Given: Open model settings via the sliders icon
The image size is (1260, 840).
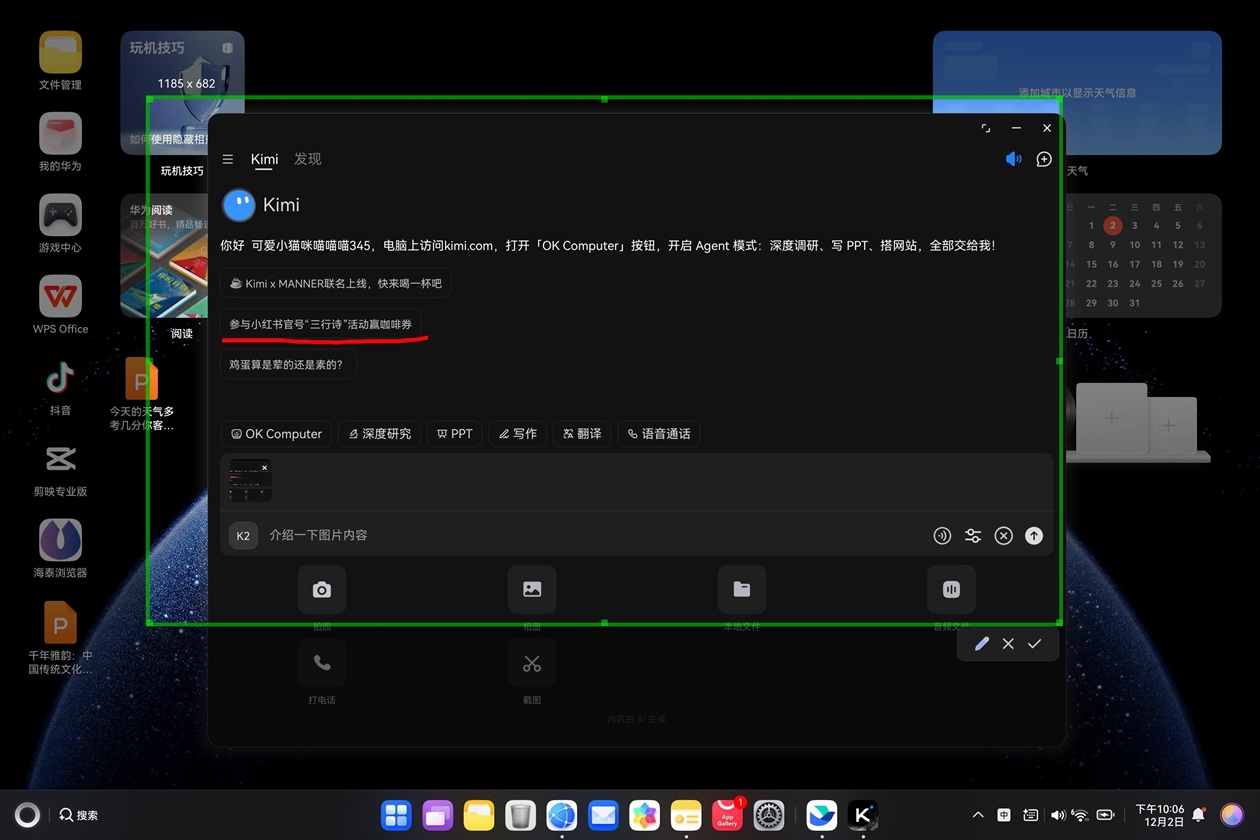Looking at the screenshot, I should [x=972, y=535].
